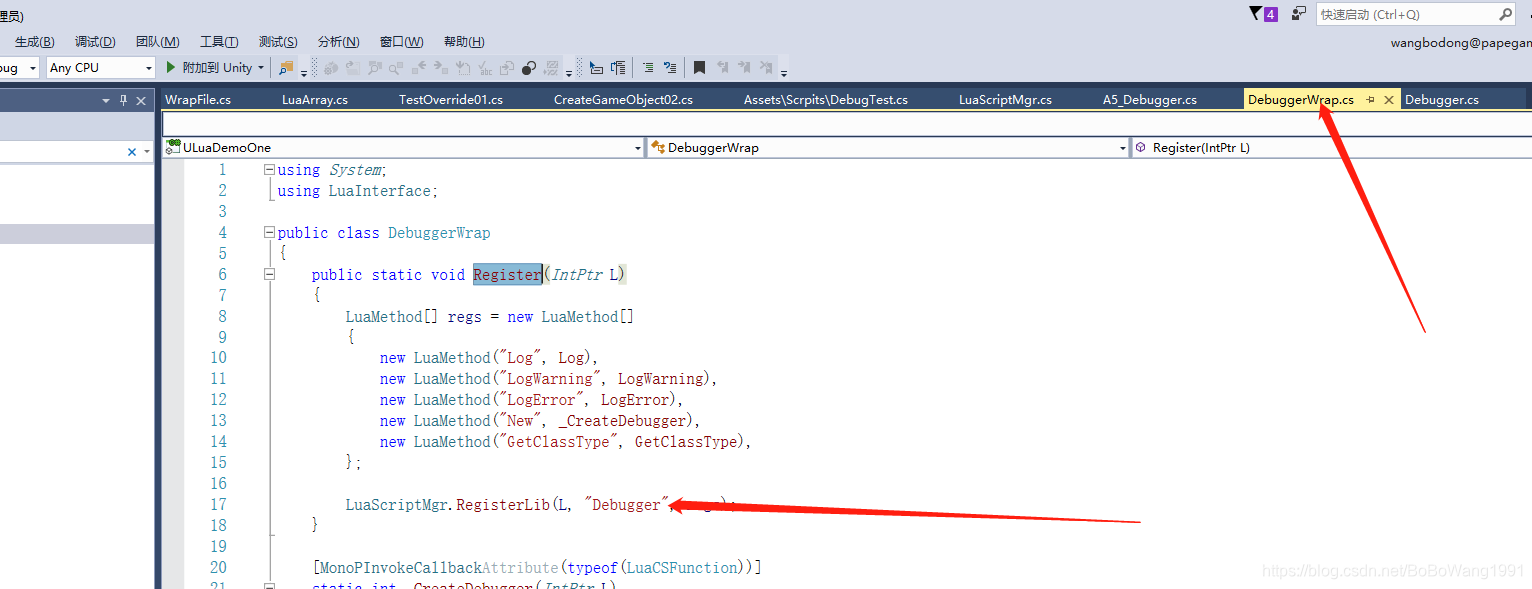This screenshot has width=1532, height=589.
Task: Collapse the DebuggerWrap class block
Action: click(x=269, y=233)
